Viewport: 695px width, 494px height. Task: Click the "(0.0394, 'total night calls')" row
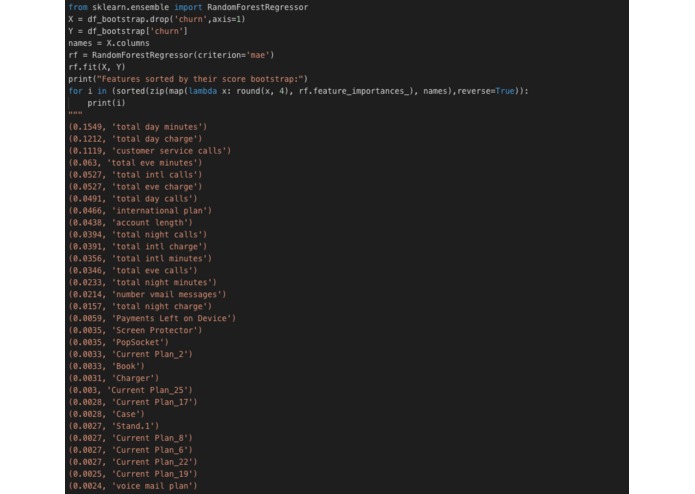[137, 234]
